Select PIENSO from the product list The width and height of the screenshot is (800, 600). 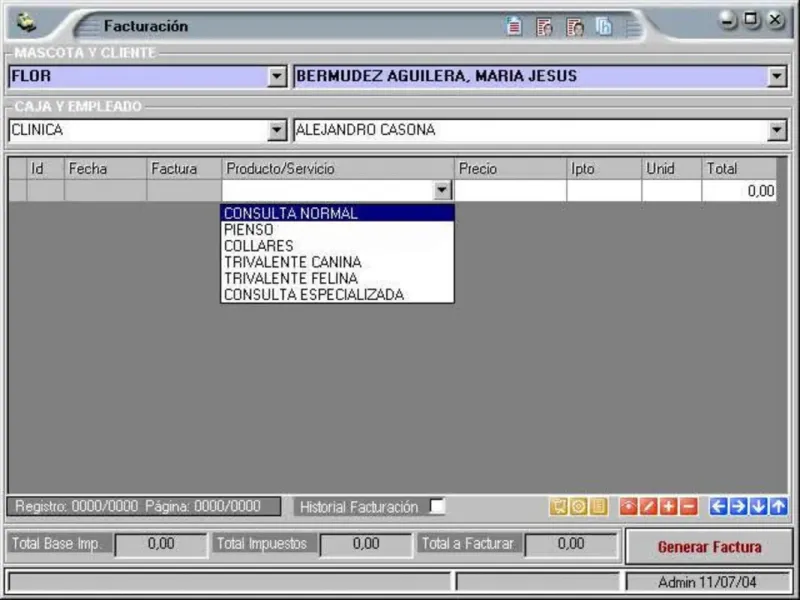click(337, 230)
